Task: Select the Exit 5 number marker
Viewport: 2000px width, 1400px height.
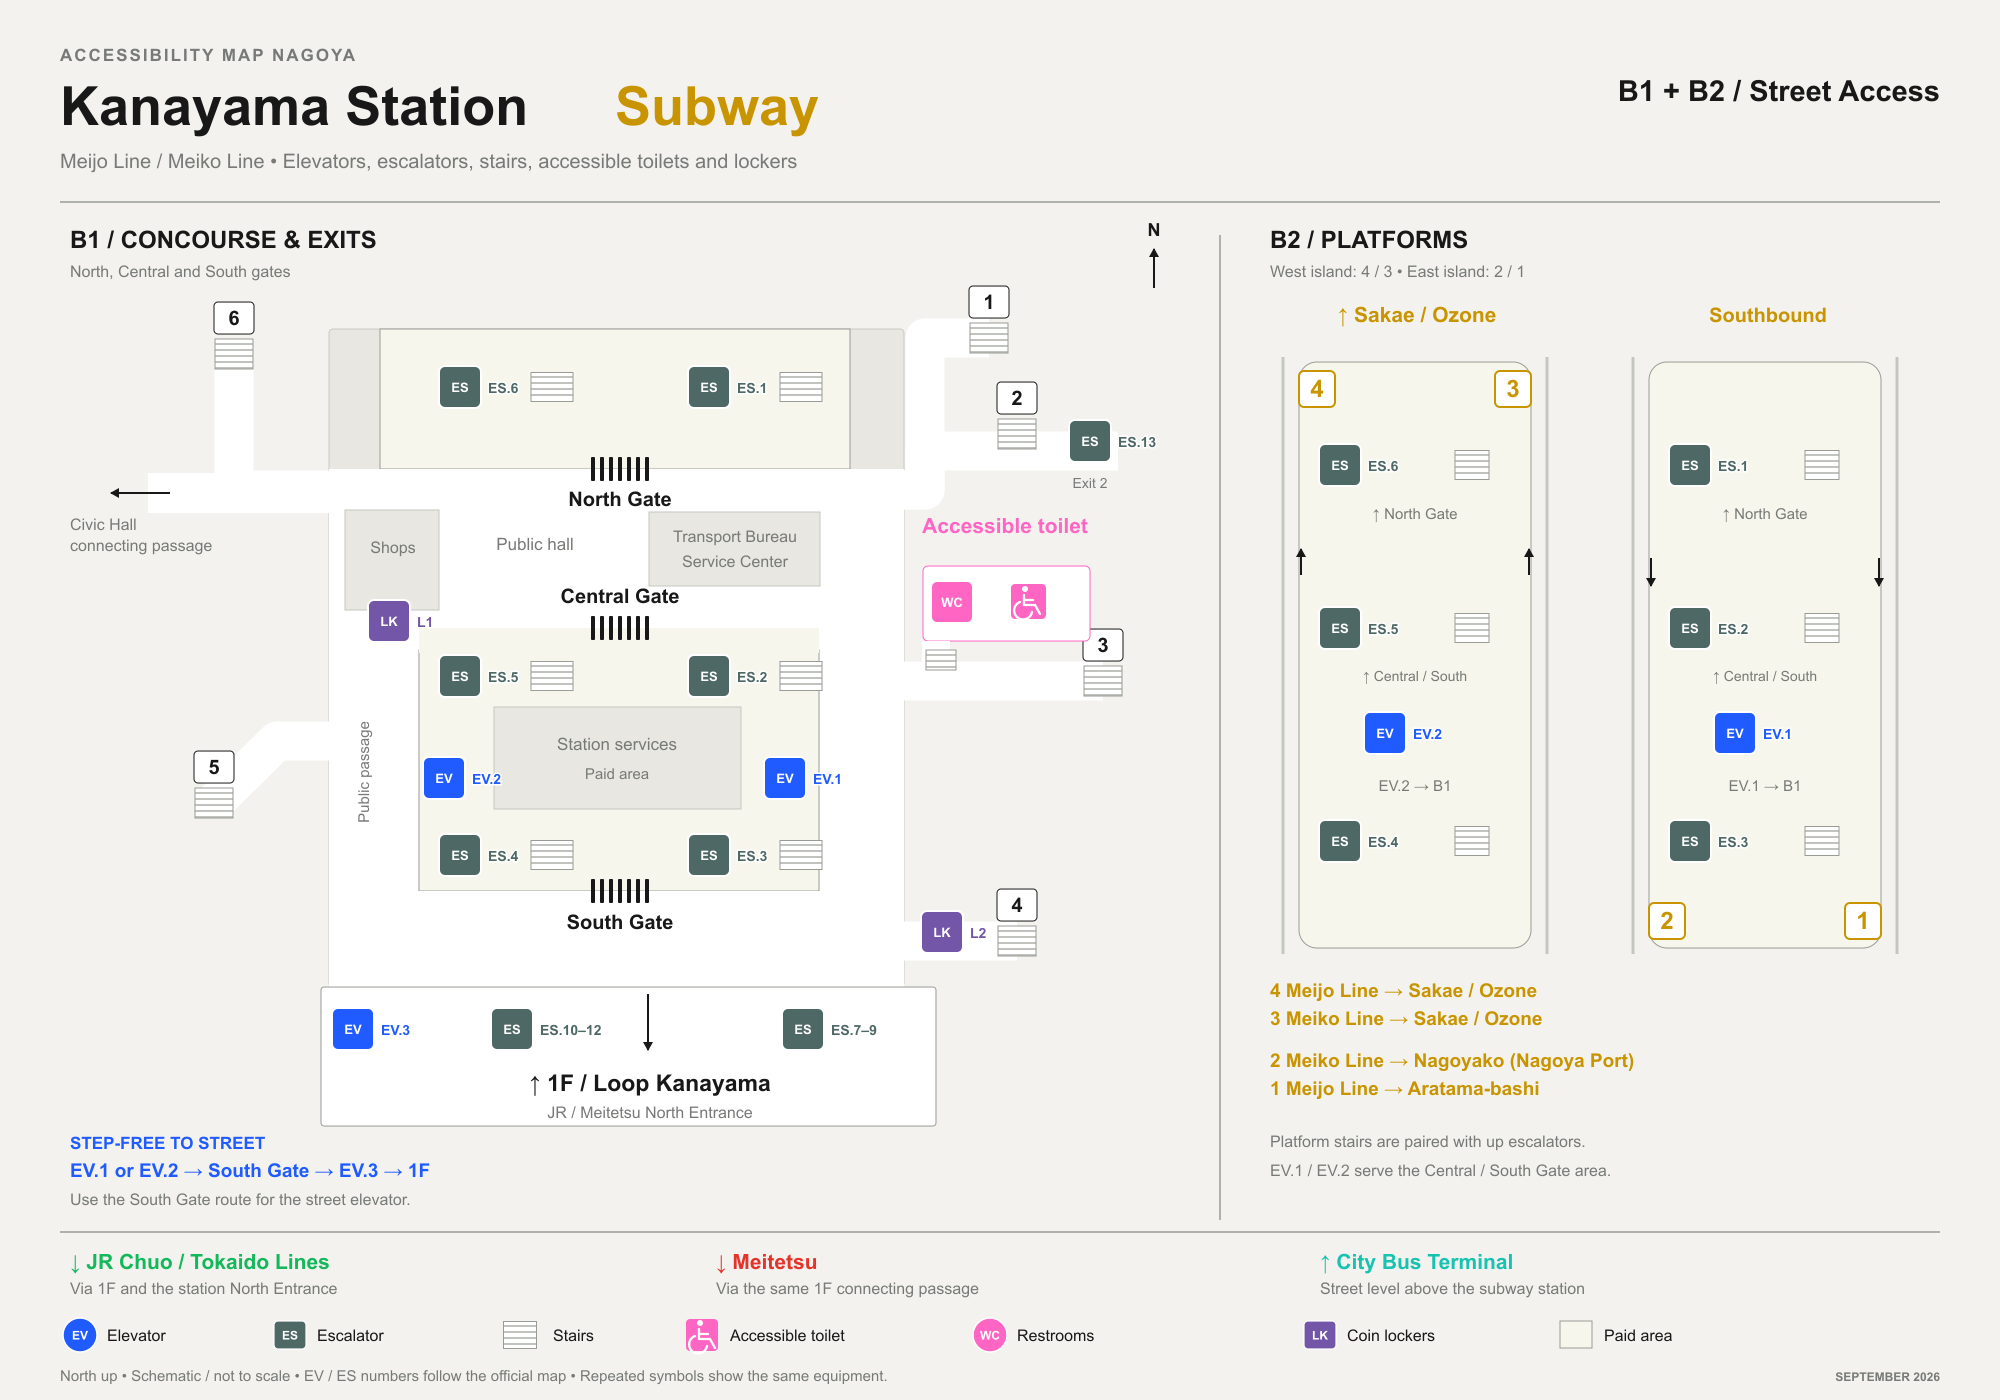Action: pos(214,767)
